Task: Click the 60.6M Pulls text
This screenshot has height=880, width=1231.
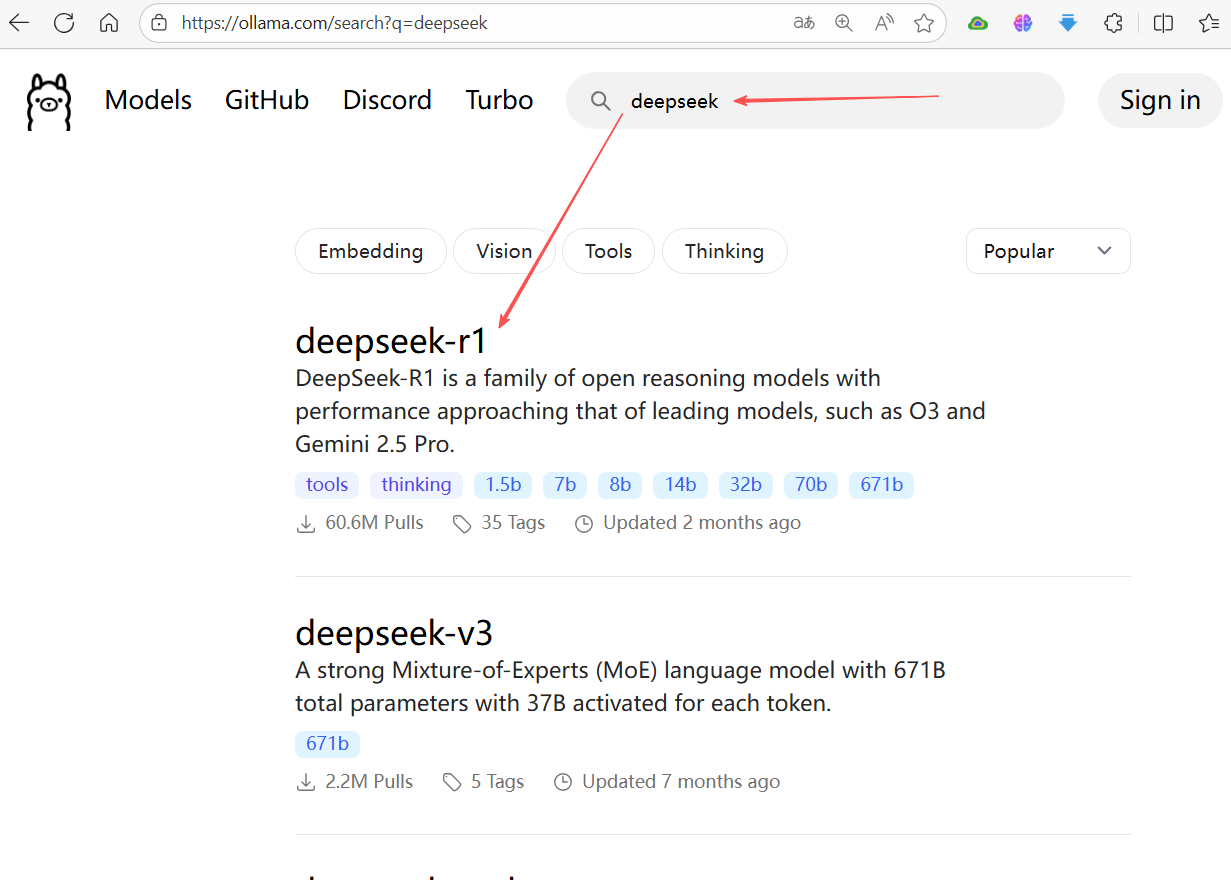Action: (374, 523)
